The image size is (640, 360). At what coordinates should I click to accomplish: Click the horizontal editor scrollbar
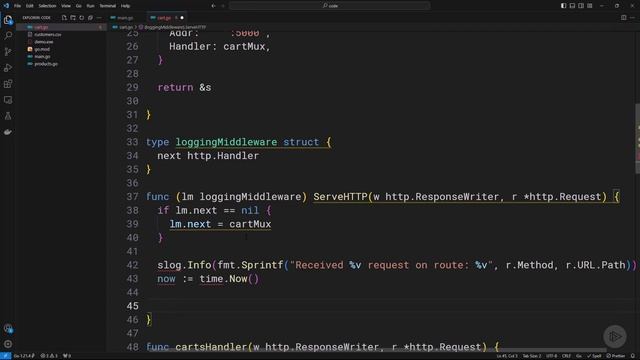click(x=378, y=350)
